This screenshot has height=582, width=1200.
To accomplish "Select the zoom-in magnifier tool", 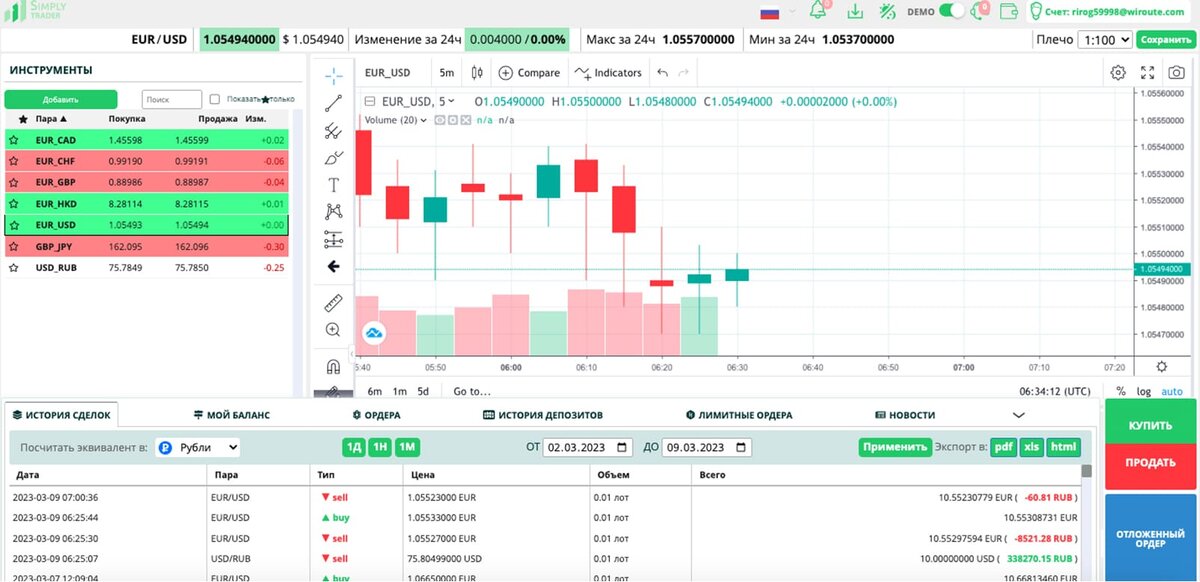I will (x=333, y=330).
